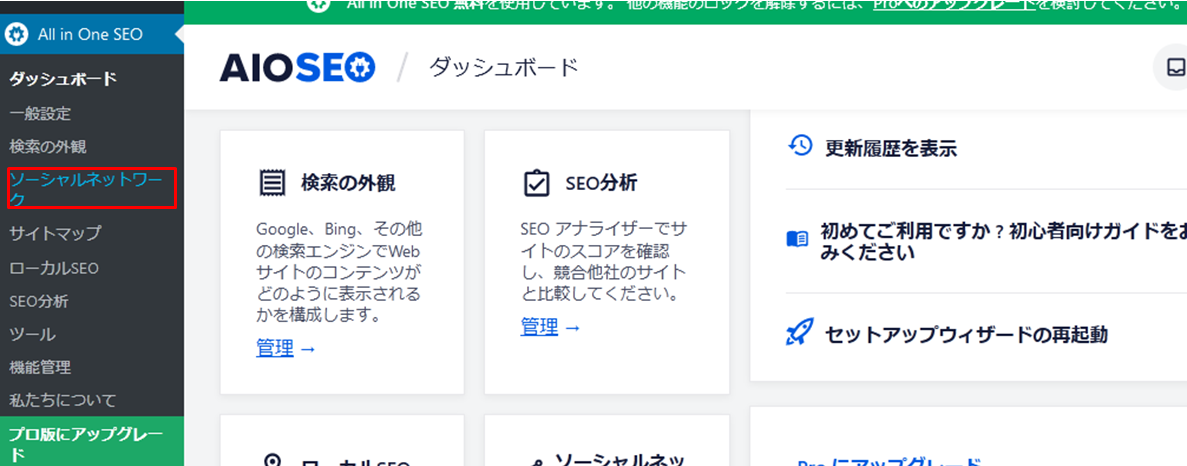Click 検索の外観 card heading
This screenshot has height=466, width=1187.
348,183
